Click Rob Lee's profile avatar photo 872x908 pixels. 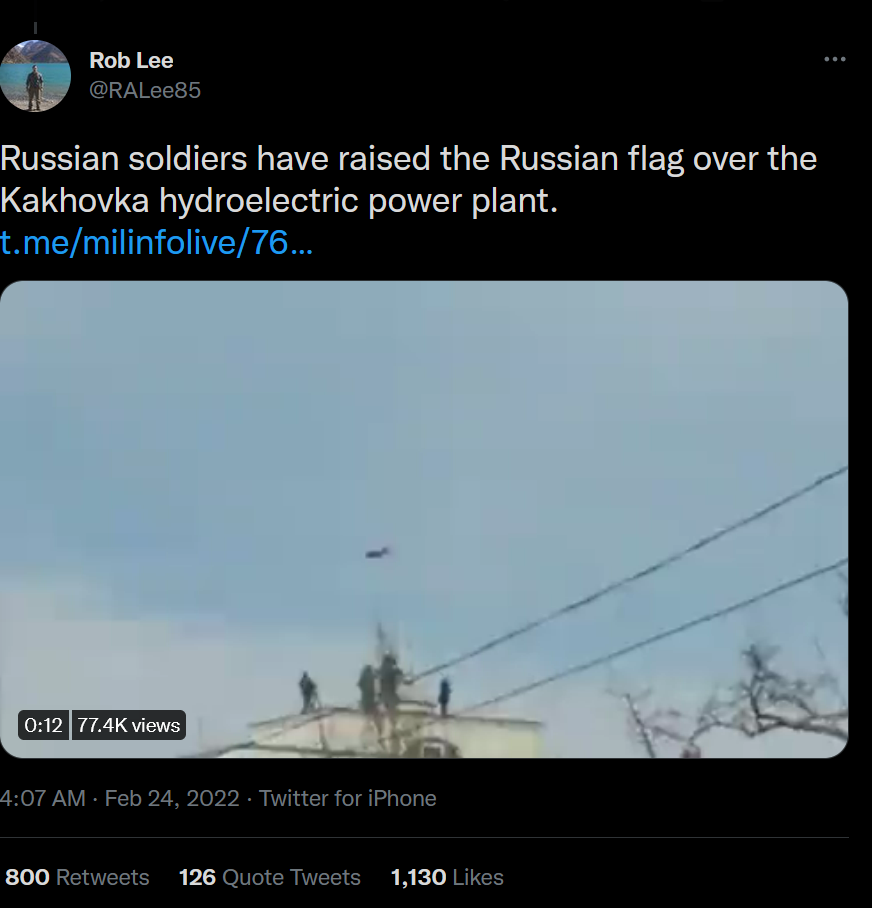pyautogui.click(x=35, y=75)
